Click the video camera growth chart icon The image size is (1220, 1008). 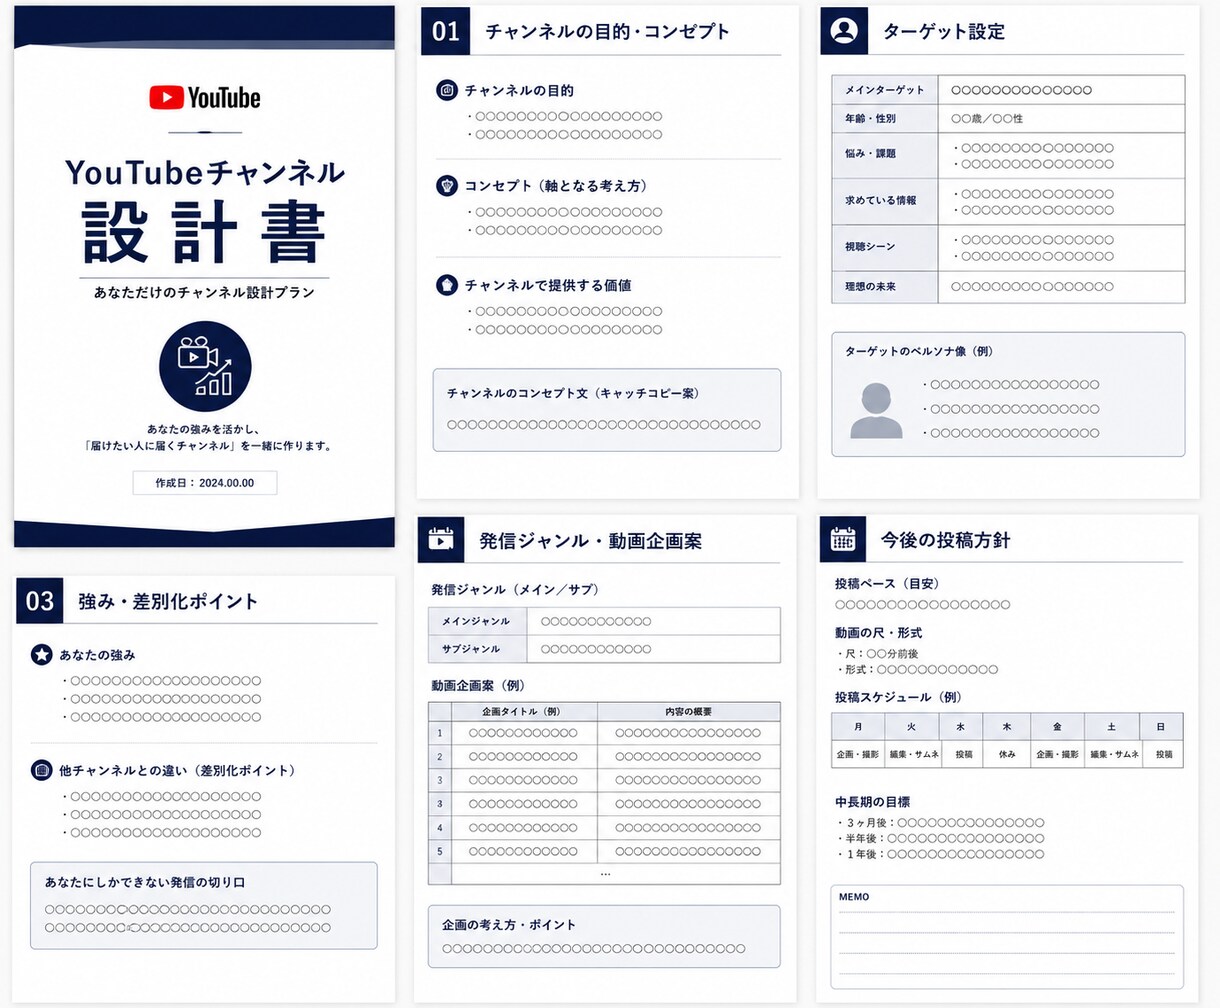[x=205, y=366]
